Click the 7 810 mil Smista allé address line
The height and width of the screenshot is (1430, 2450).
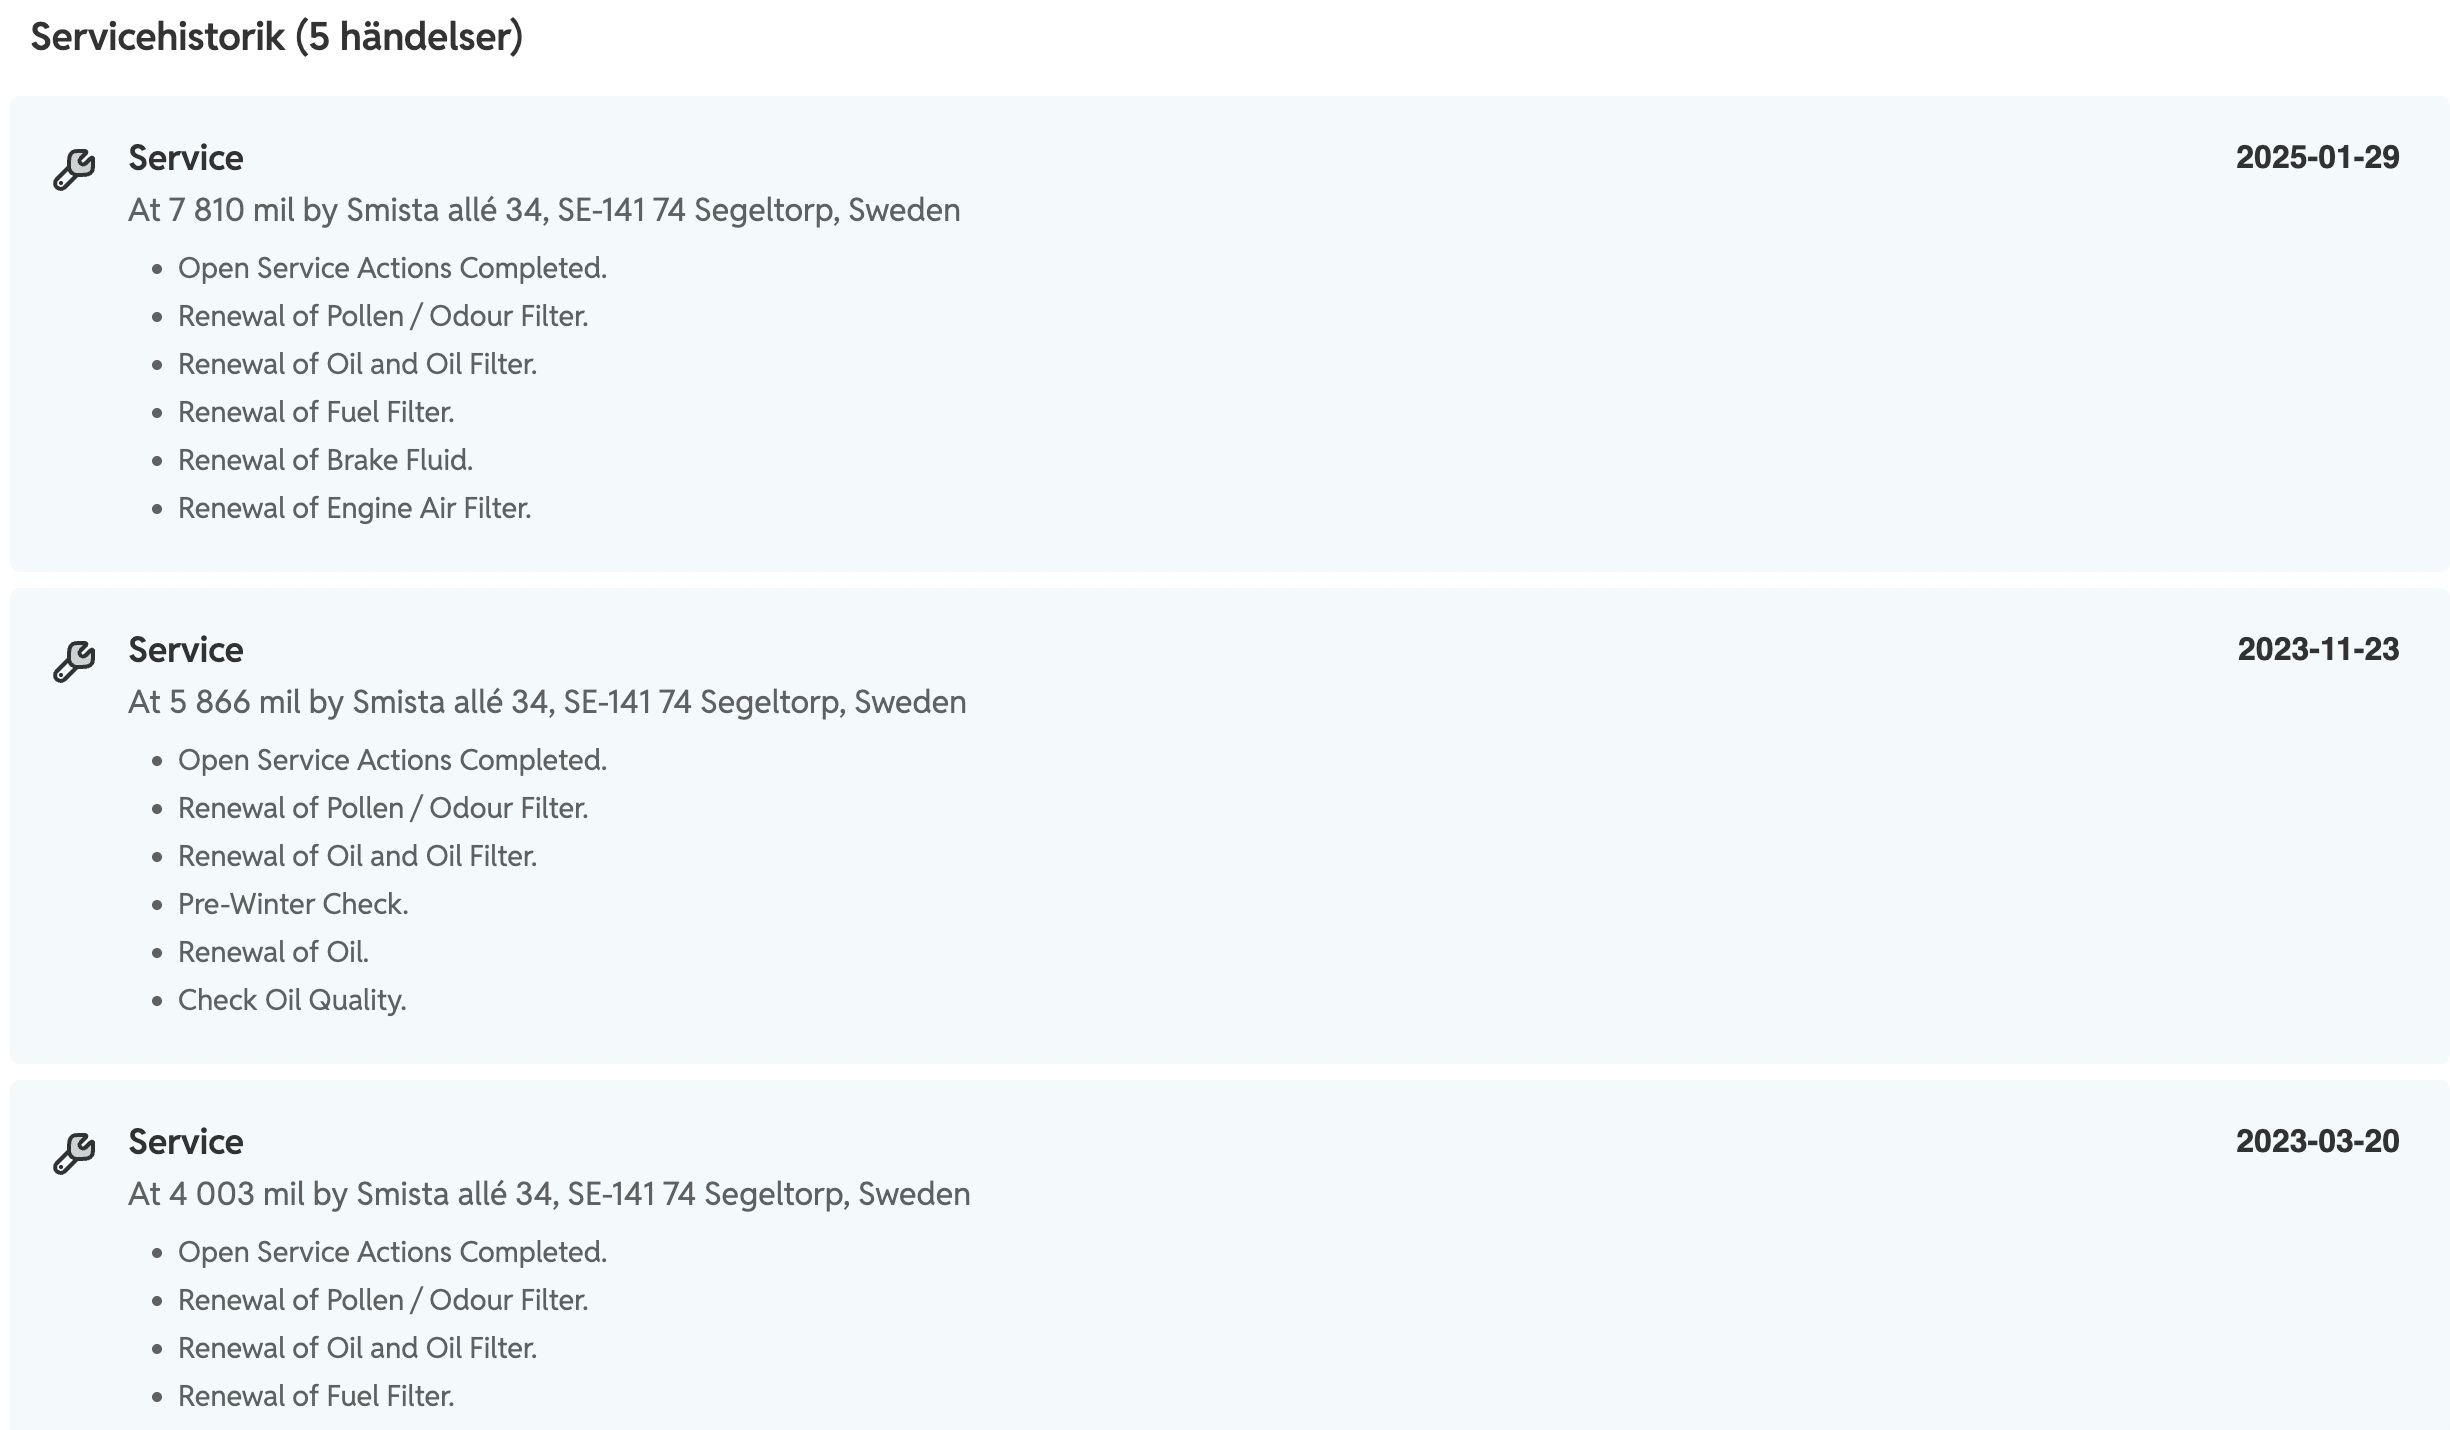tap(544, 210)
